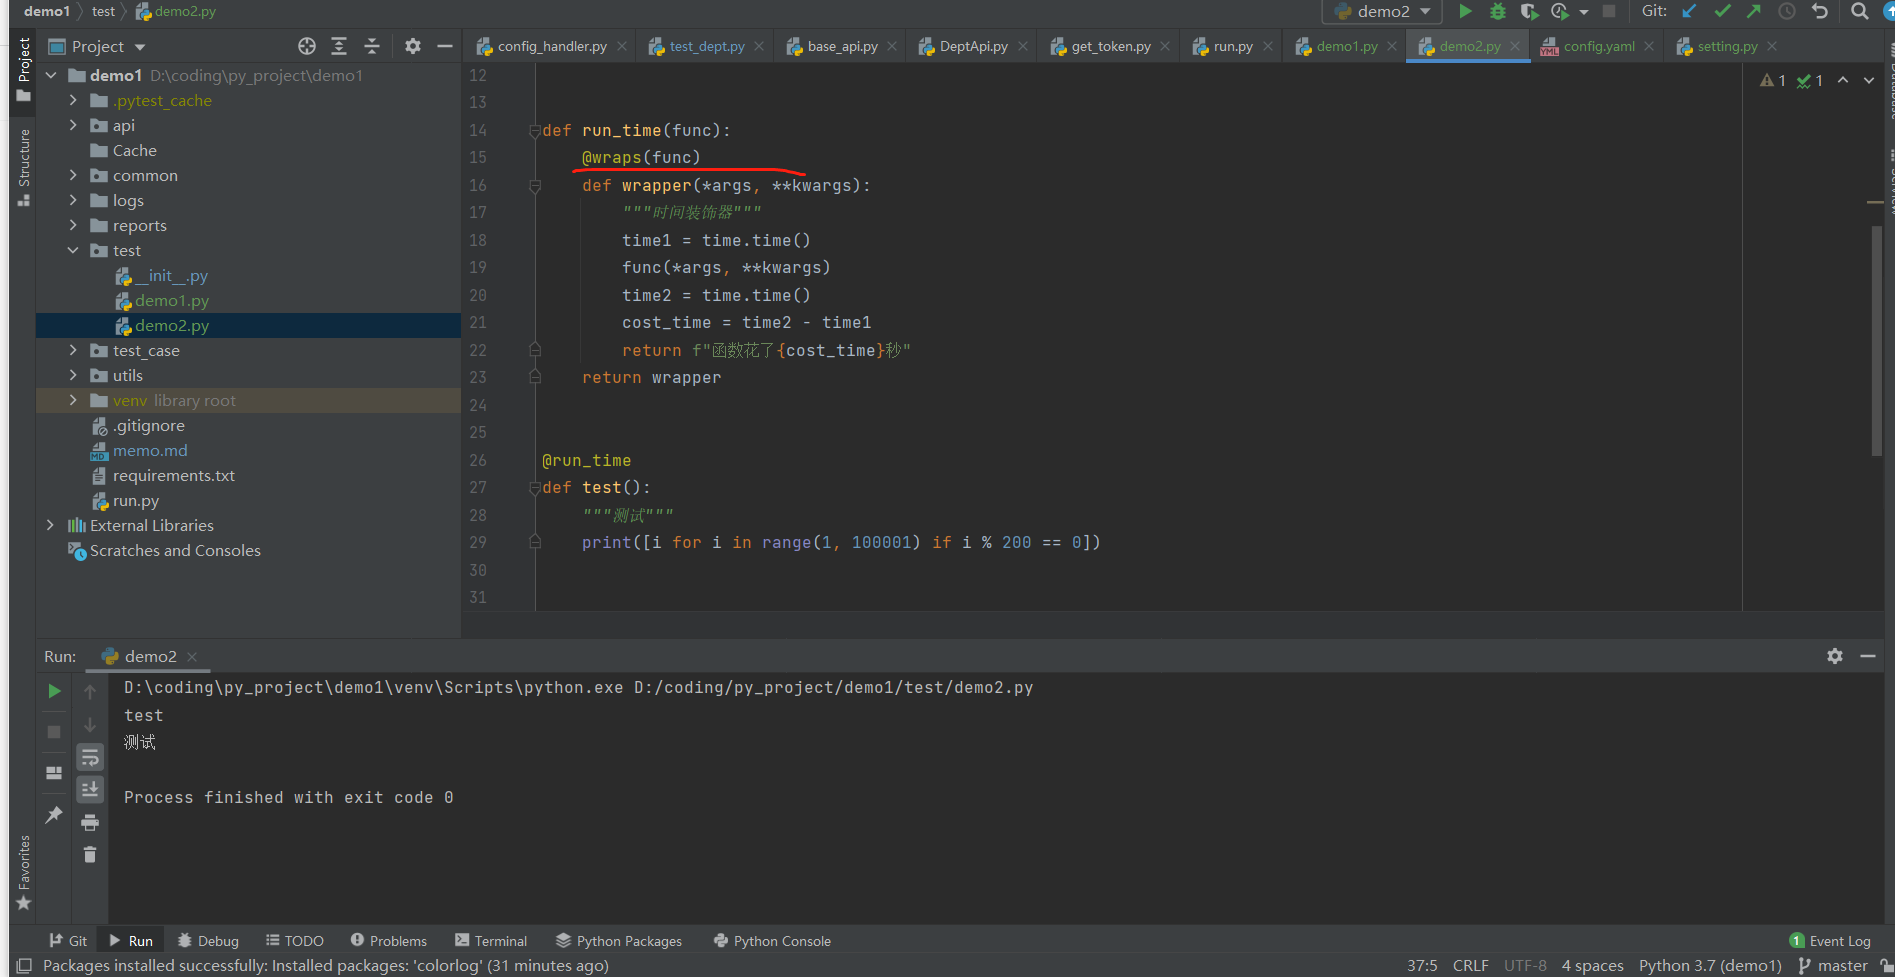Click the Git update project arrow
Image resolution: width=1895 pixels, height=977 pixels.
(1689, 11)
